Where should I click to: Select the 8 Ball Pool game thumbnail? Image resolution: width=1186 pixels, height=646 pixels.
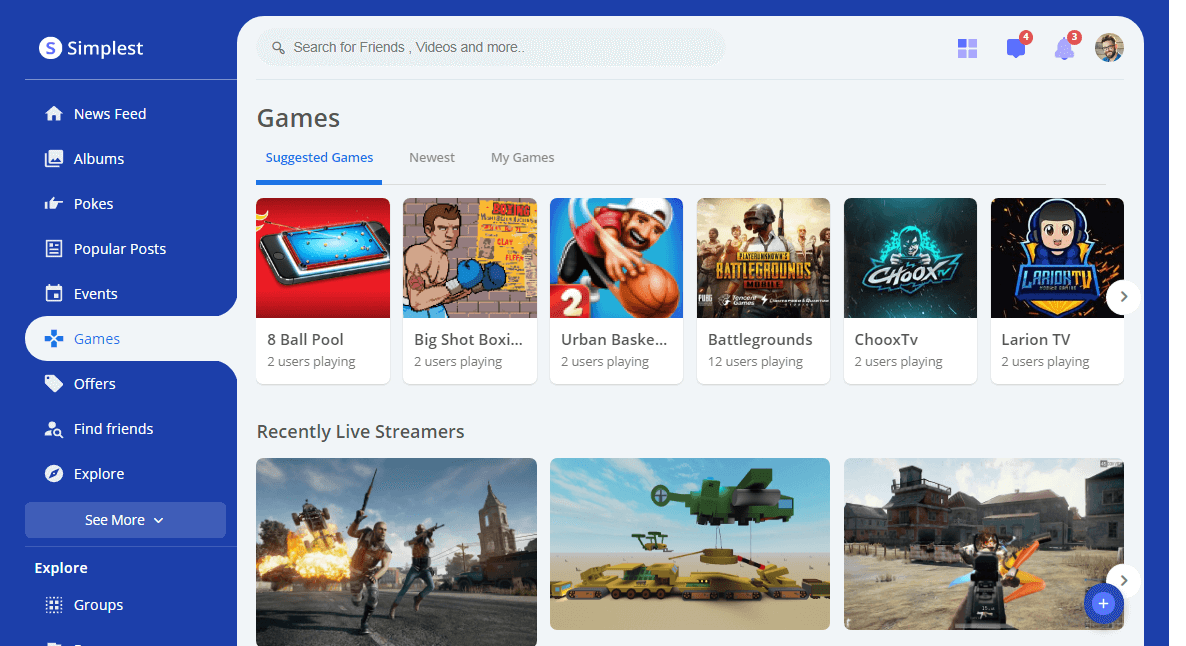[322, 258]
